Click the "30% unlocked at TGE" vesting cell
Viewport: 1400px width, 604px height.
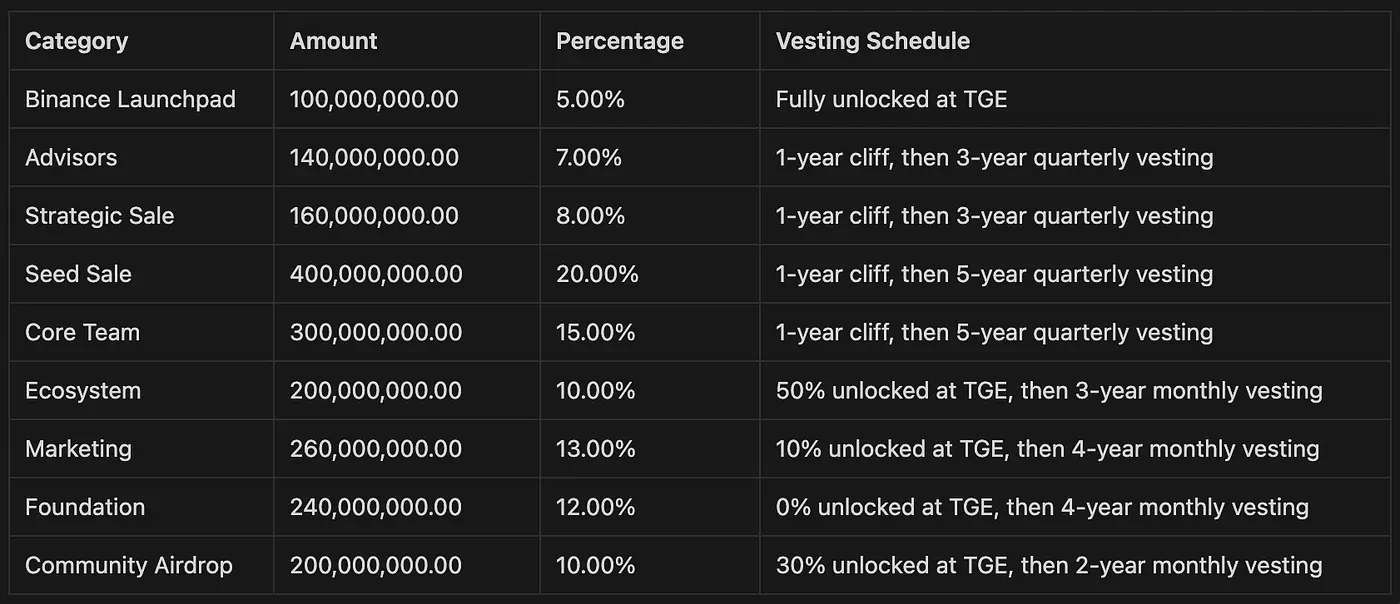point(1049,565)
